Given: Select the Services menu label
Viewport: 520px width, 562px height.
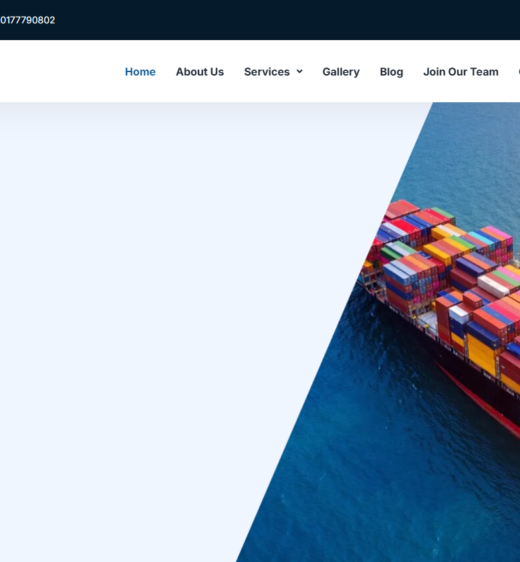Looking at the screenshot, I should tap(267, 72).
